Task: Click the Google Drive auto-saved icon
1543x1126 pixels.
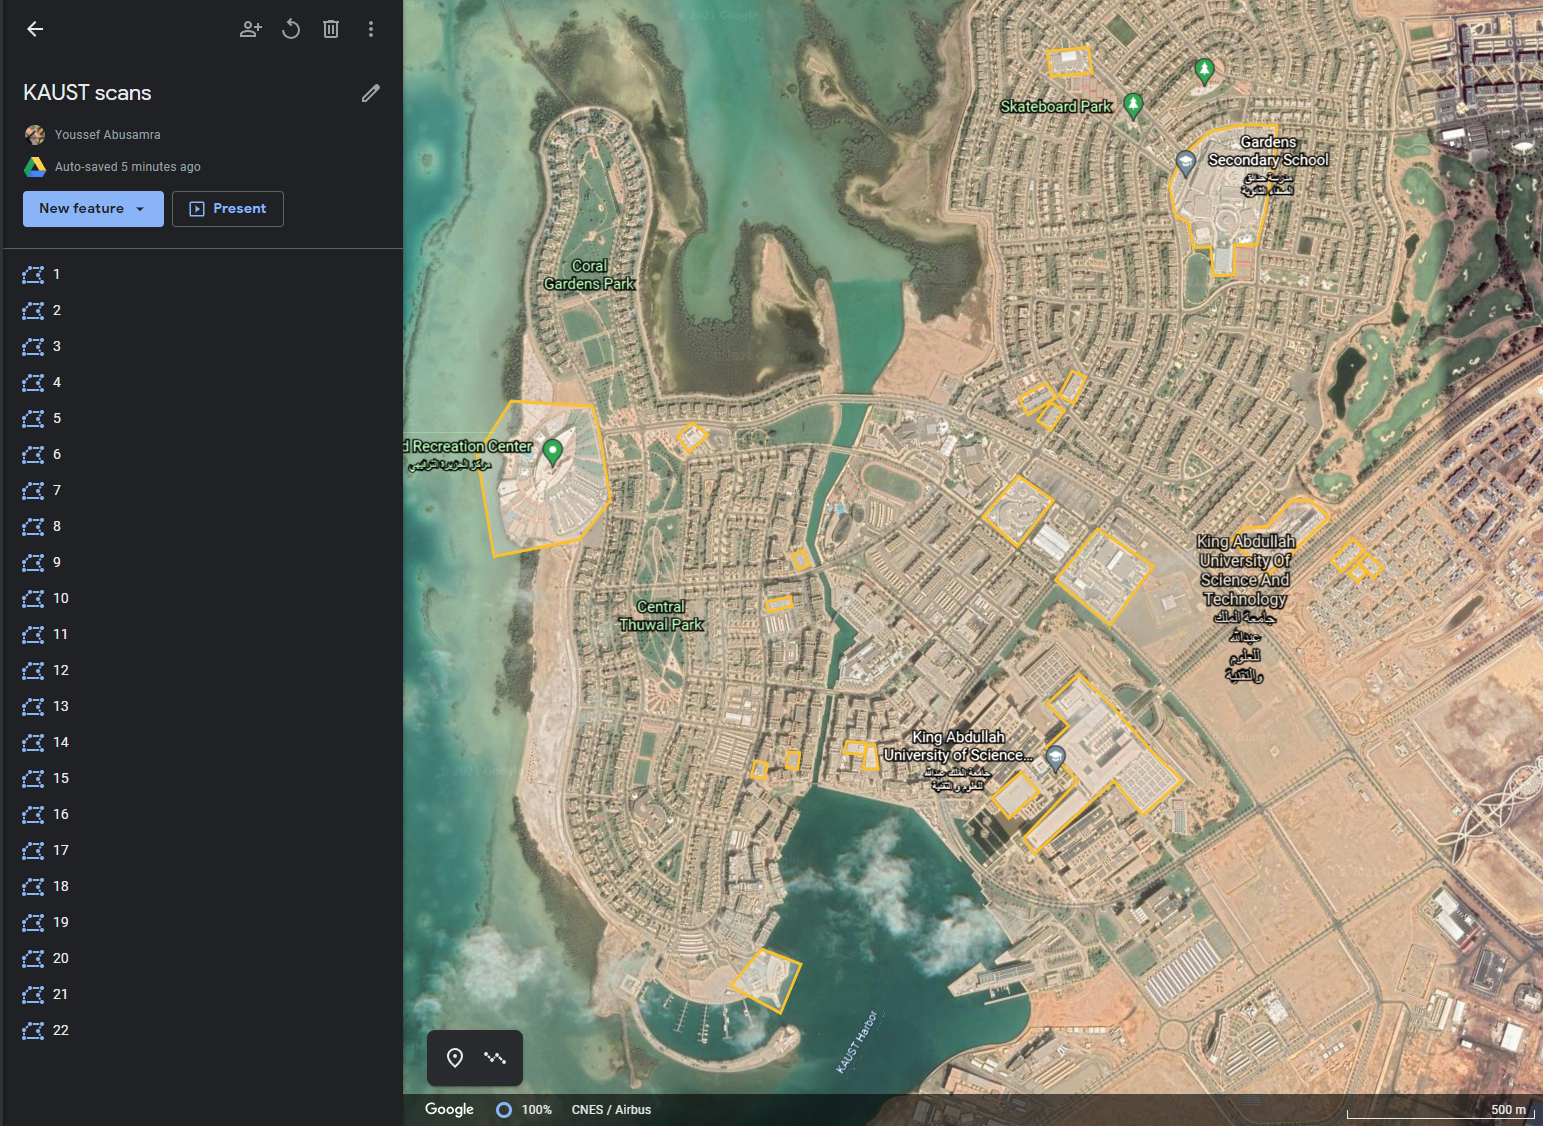Action: [x=35, y=167]
